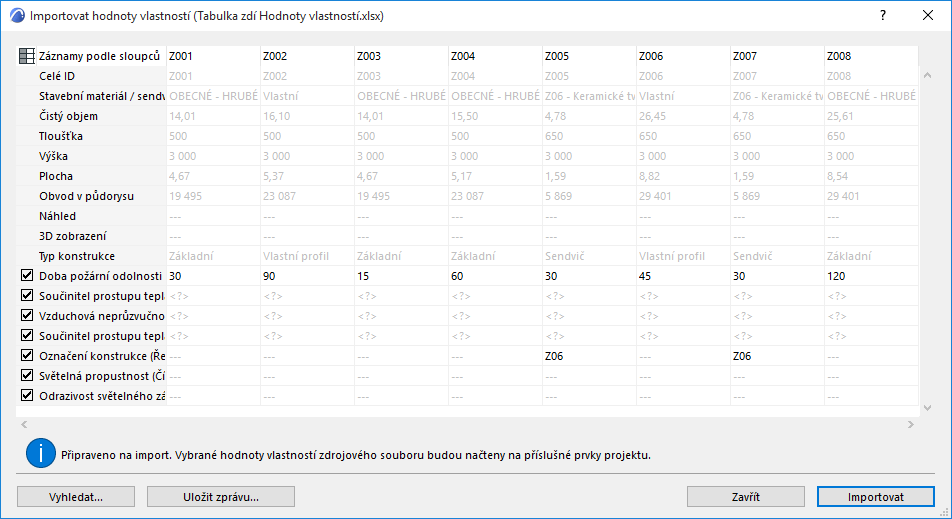Viewport: 952px width, 519px height.
Task: Click the horizontal scrollbar right arrow
Action: tap(911, 425)
